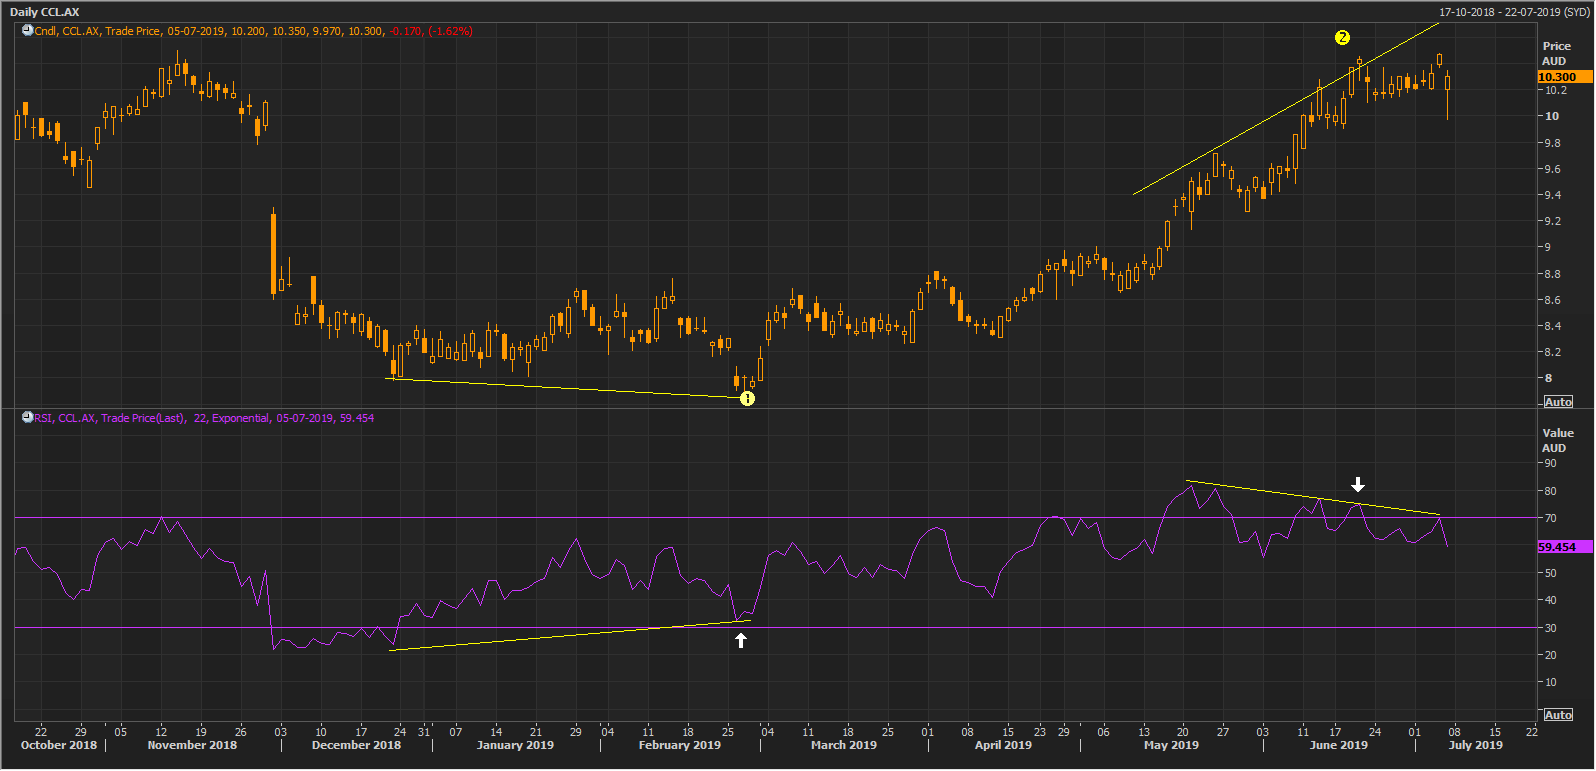Click the 30 RSI axis label
1596x771 pixels.
point(1550,628)
